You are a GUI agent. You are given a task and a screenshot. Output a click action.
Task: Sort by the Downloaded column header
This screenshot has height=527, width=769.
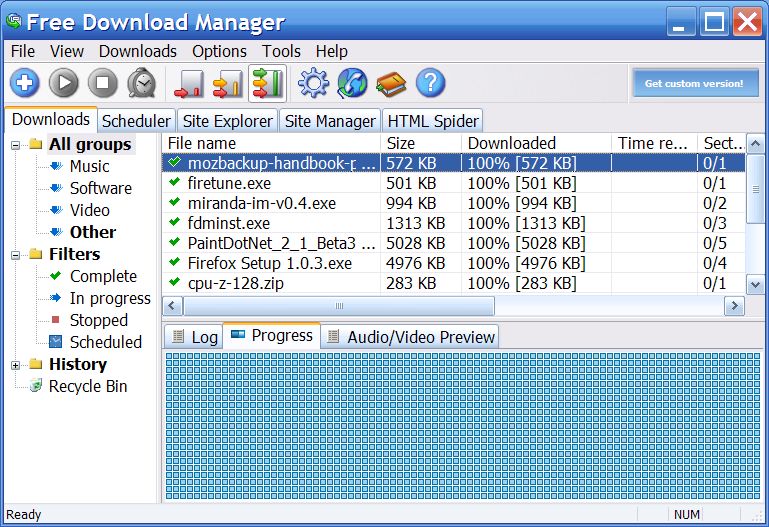click(x=537, y=143)
